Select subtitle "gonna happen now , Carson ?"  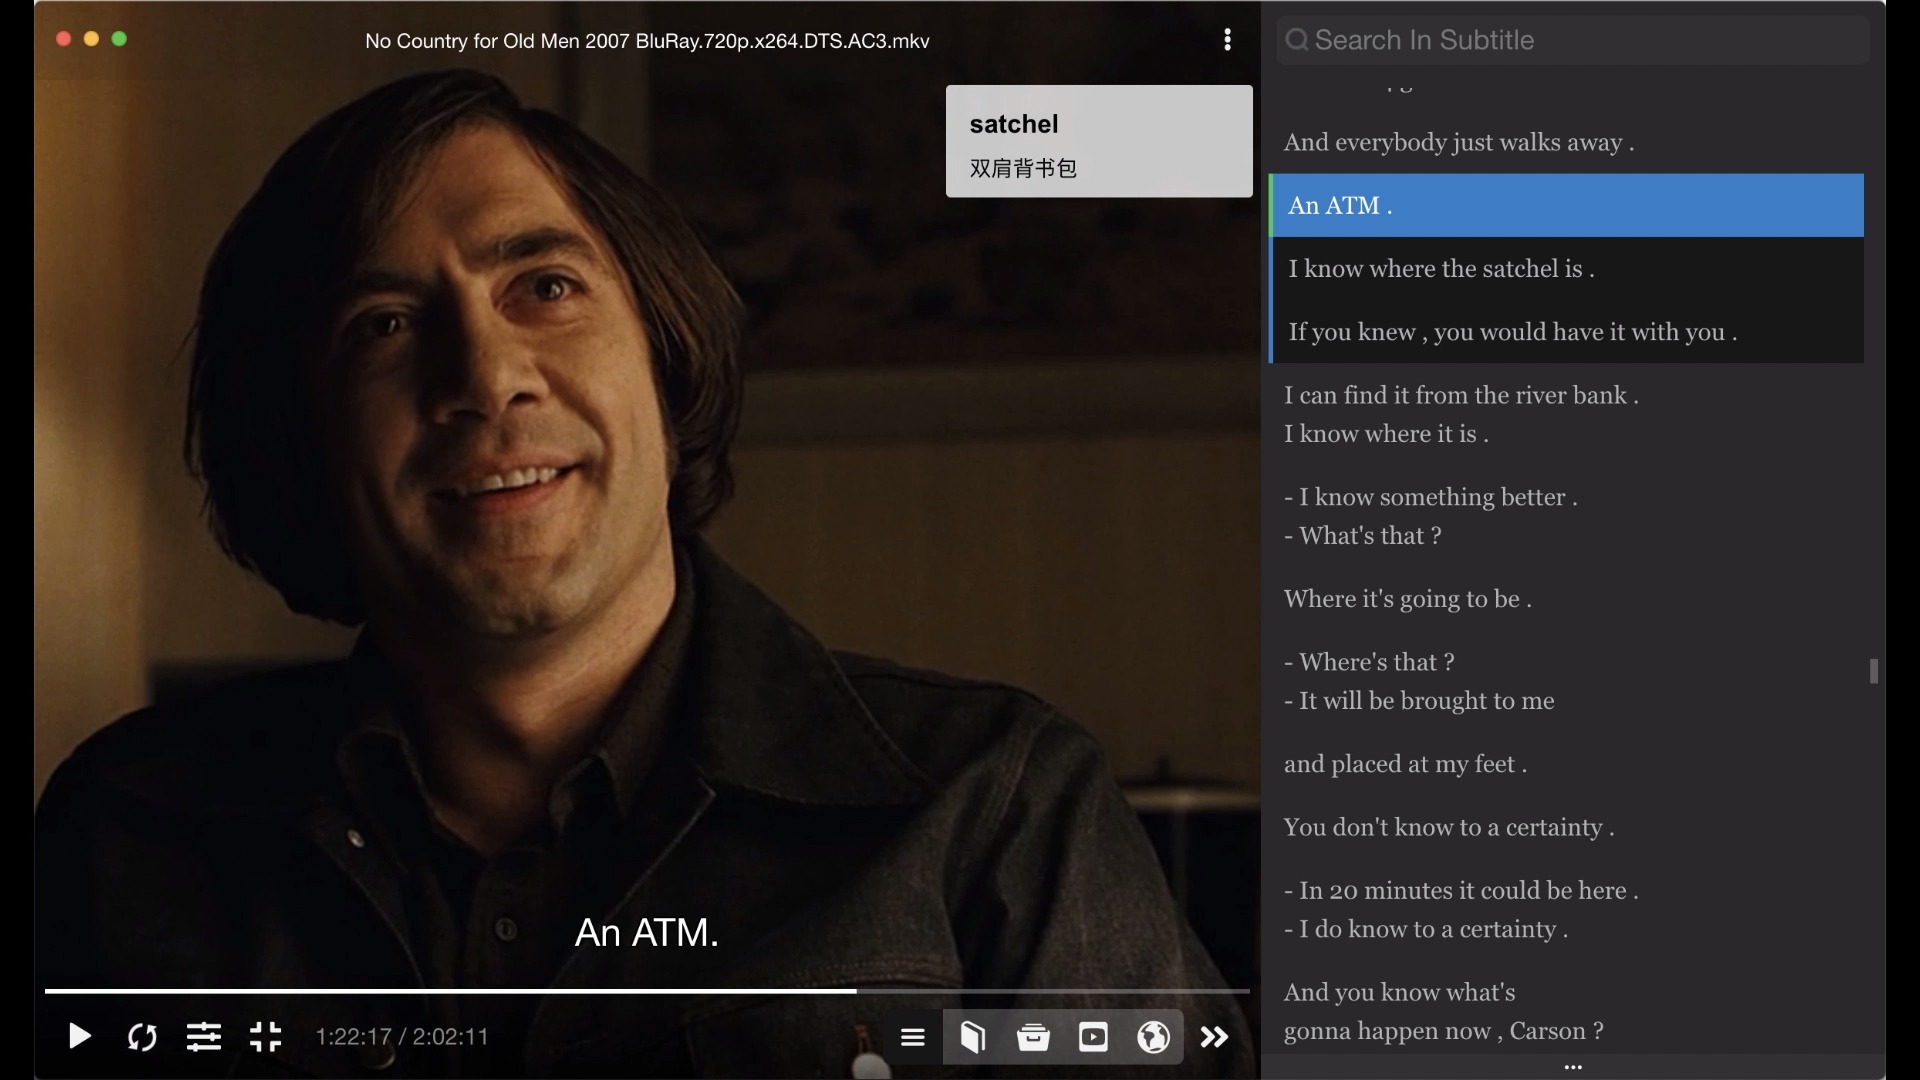pyautogui.click(x=1444, y=1031)
